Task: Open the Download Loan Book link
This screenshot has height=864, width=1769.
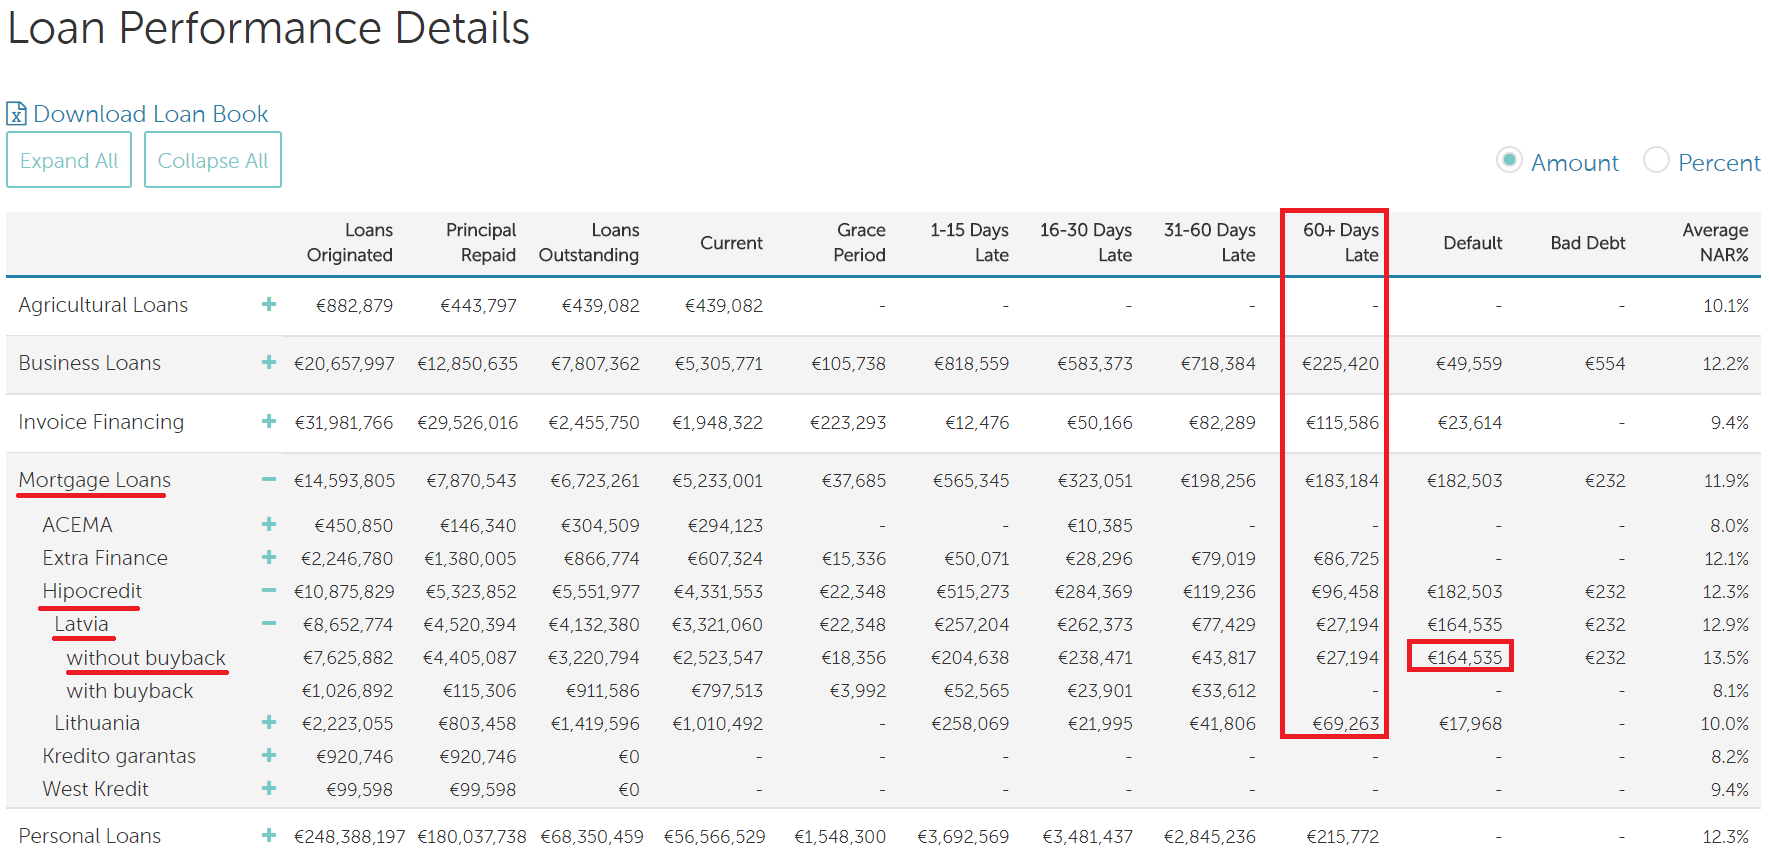Action: pyautogui.click(x=150, y=114)
